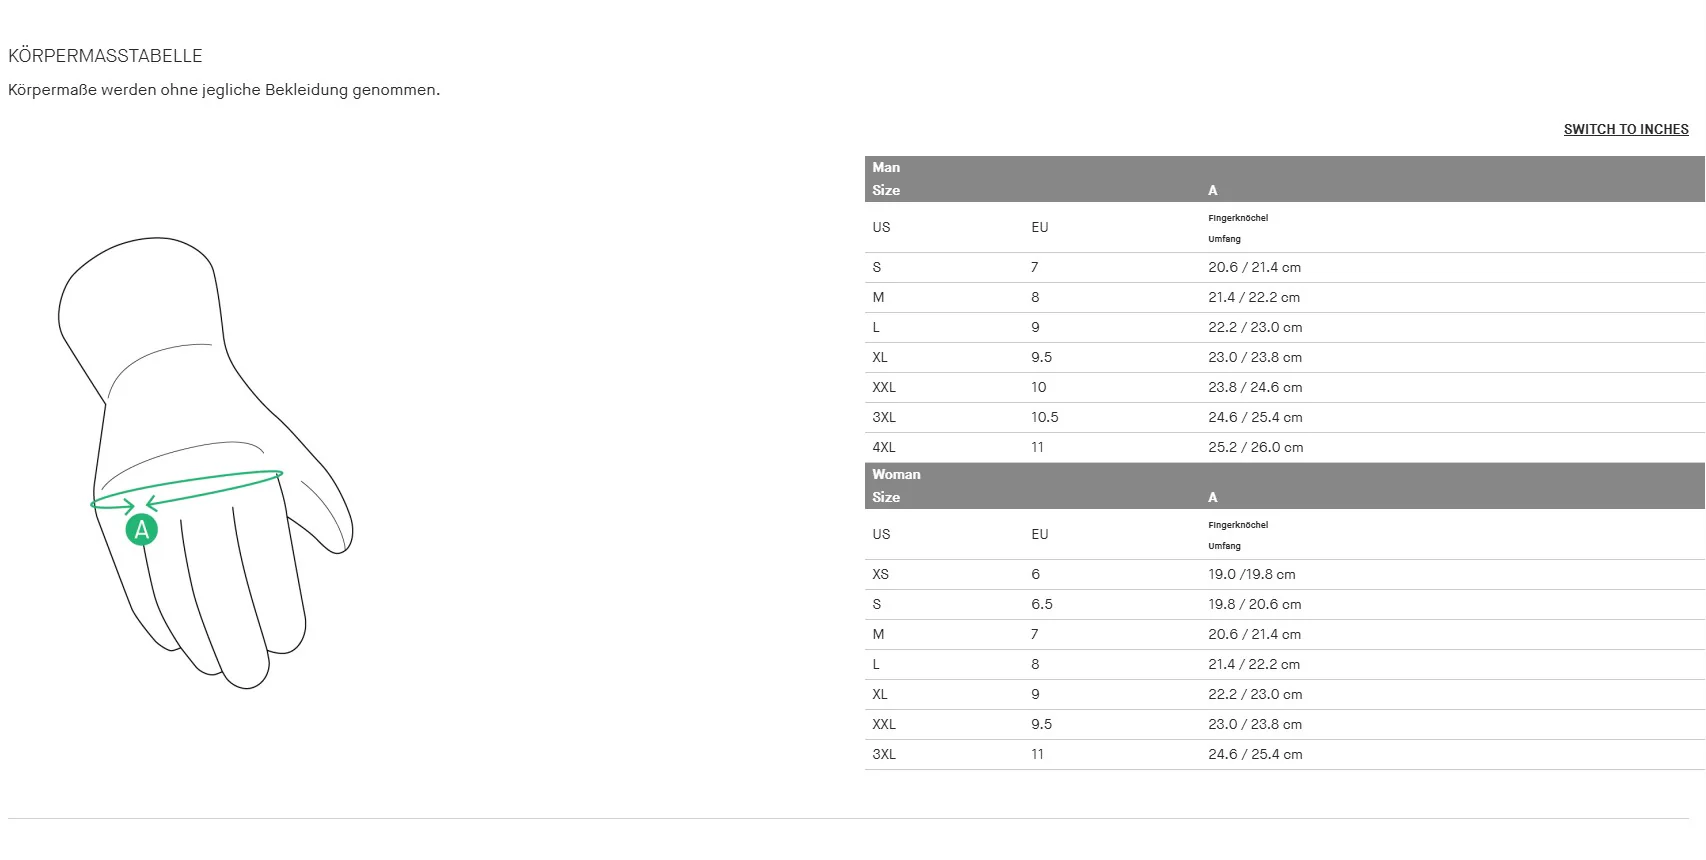Image resolution: width=1706 pixels, height=860 pixels.
Task: Click the US column header in Woman table
Action: pos(881,534)
